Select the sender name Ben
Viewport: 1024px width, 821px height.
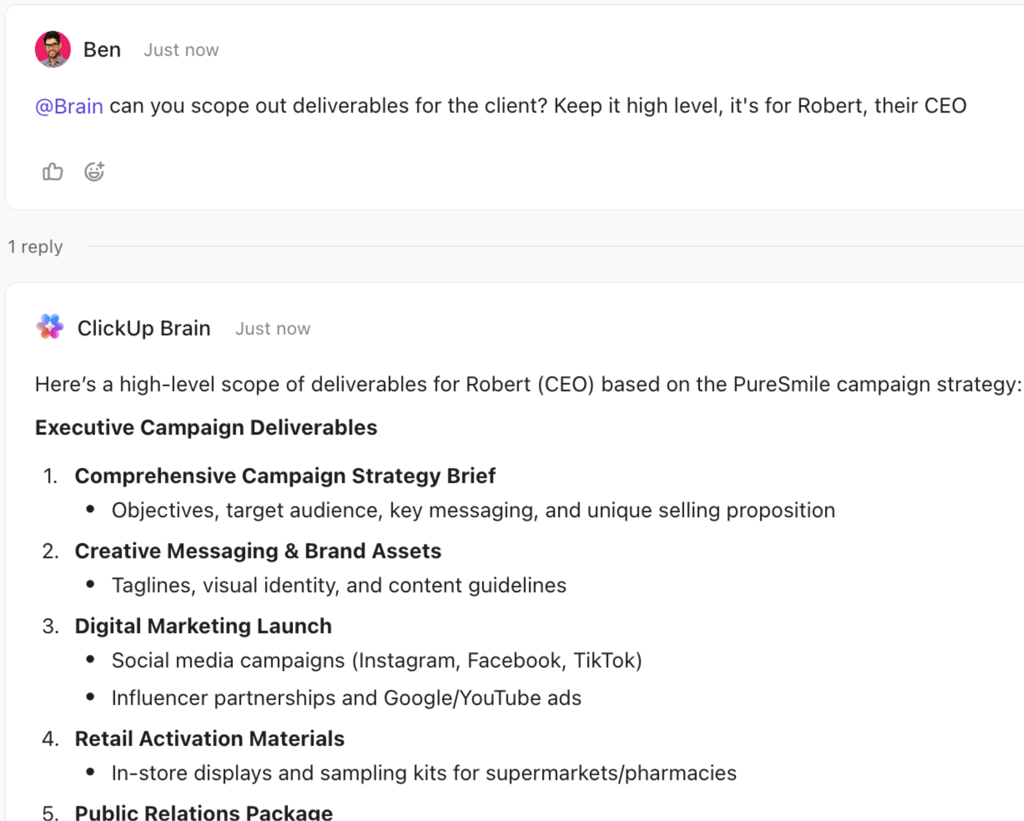click(101, 49)
